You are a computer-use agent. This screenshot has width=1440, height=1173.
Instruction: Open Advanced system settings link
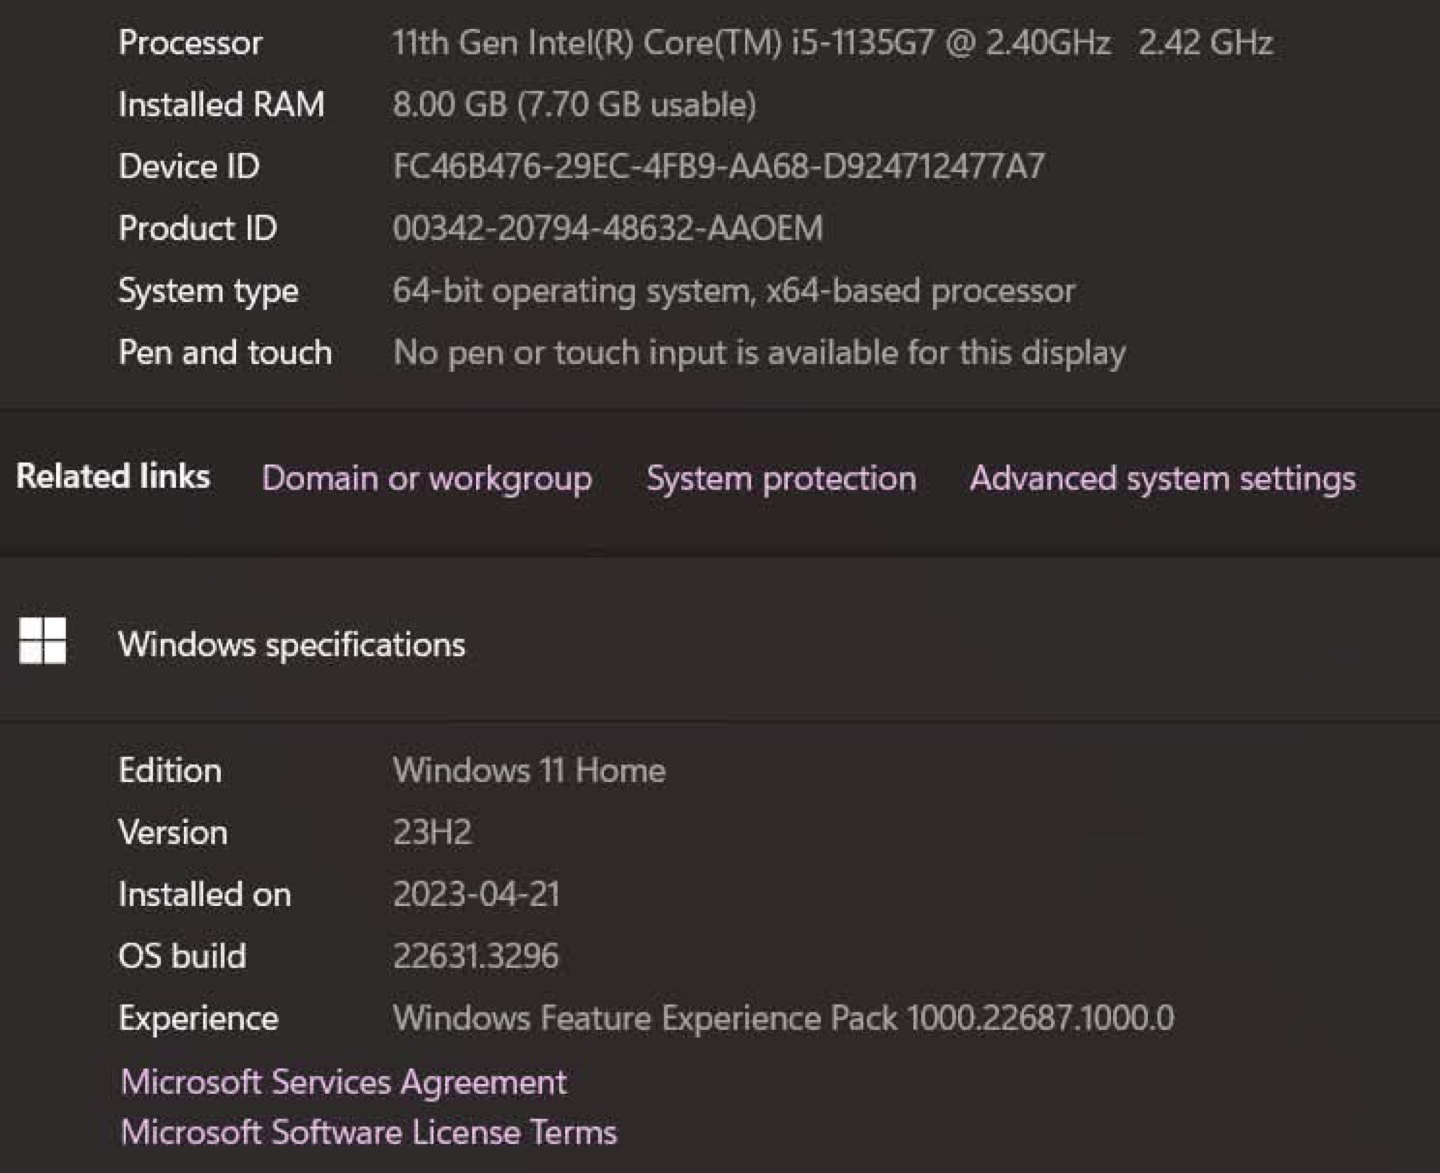(x=1163, y=479)
